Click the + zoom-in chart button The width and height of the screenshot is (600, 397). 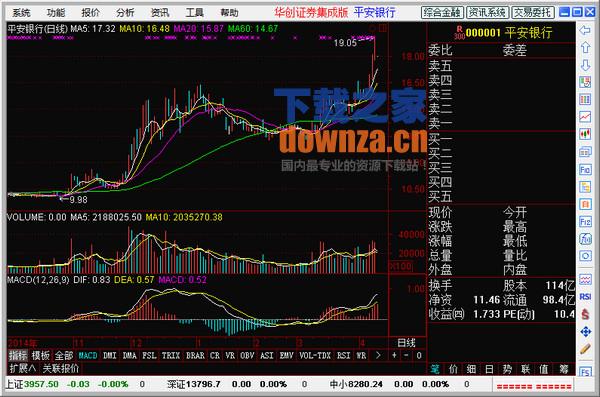pos(394,356)
